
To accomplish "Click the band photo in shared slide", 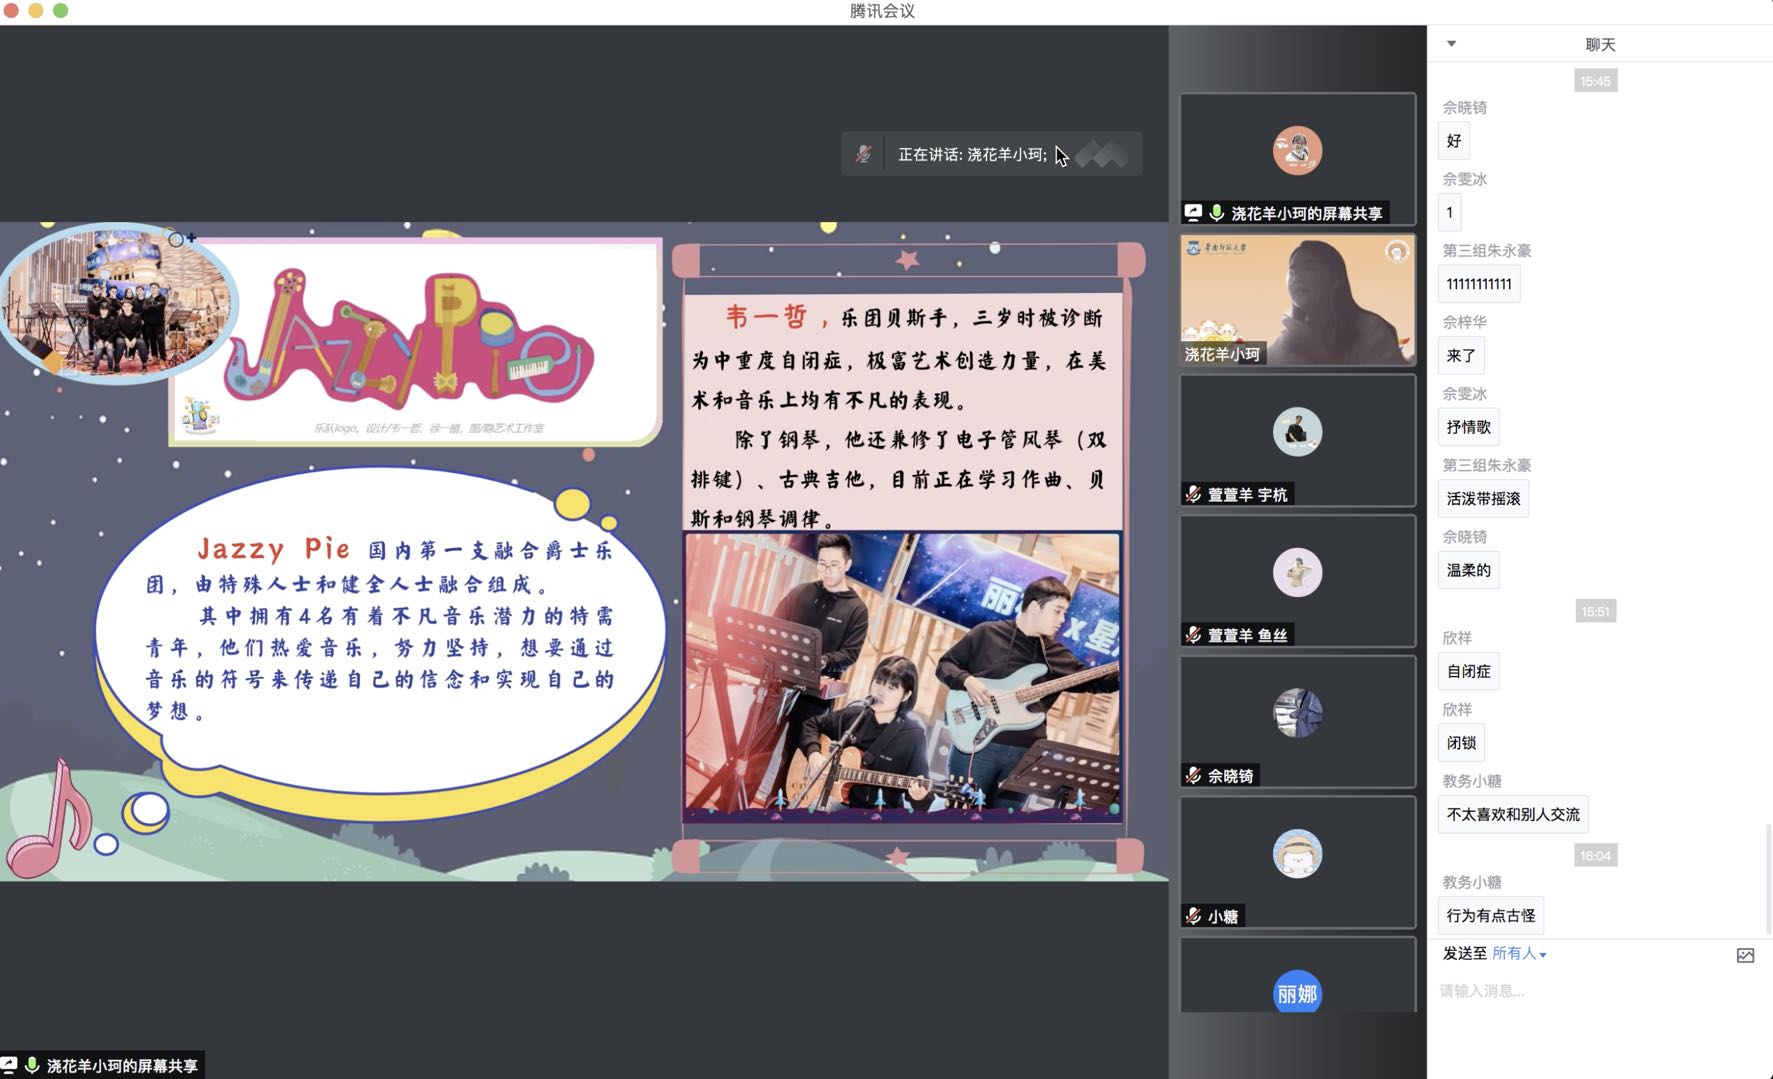I will [x=902, y=676].
